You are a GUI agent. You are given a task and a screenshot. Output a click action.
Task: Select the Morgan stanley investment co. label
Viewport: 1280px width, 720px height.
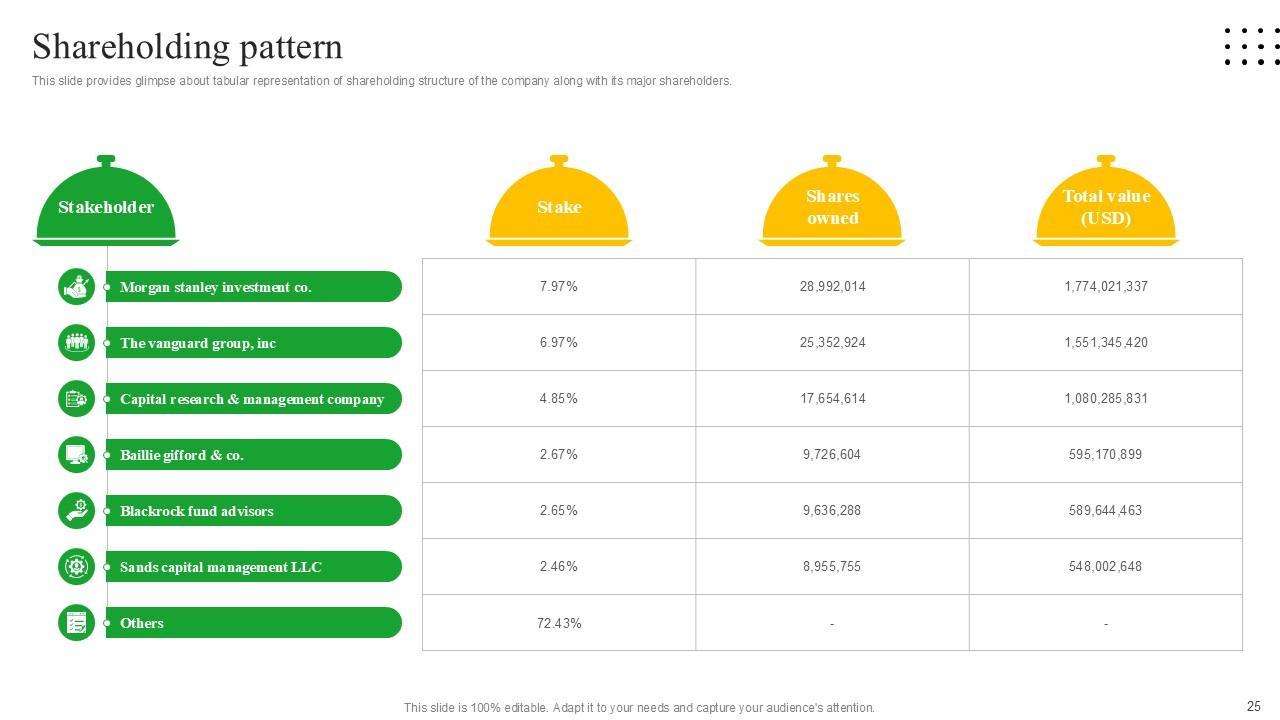coord(216,287)
